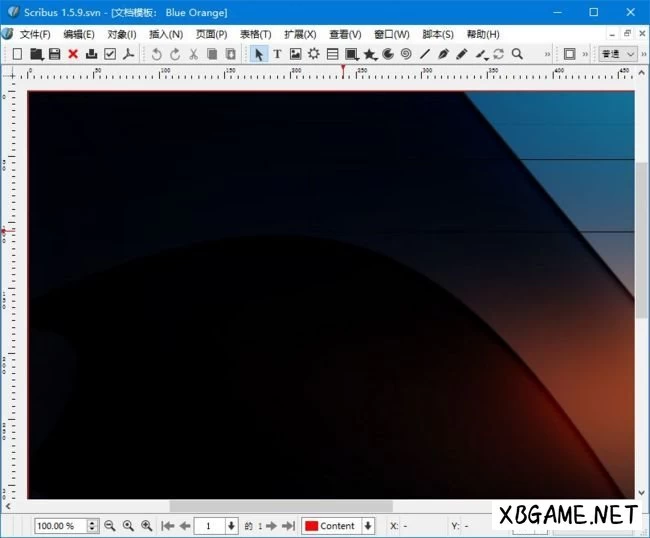Click the scroll left arrow

(8, 506)
